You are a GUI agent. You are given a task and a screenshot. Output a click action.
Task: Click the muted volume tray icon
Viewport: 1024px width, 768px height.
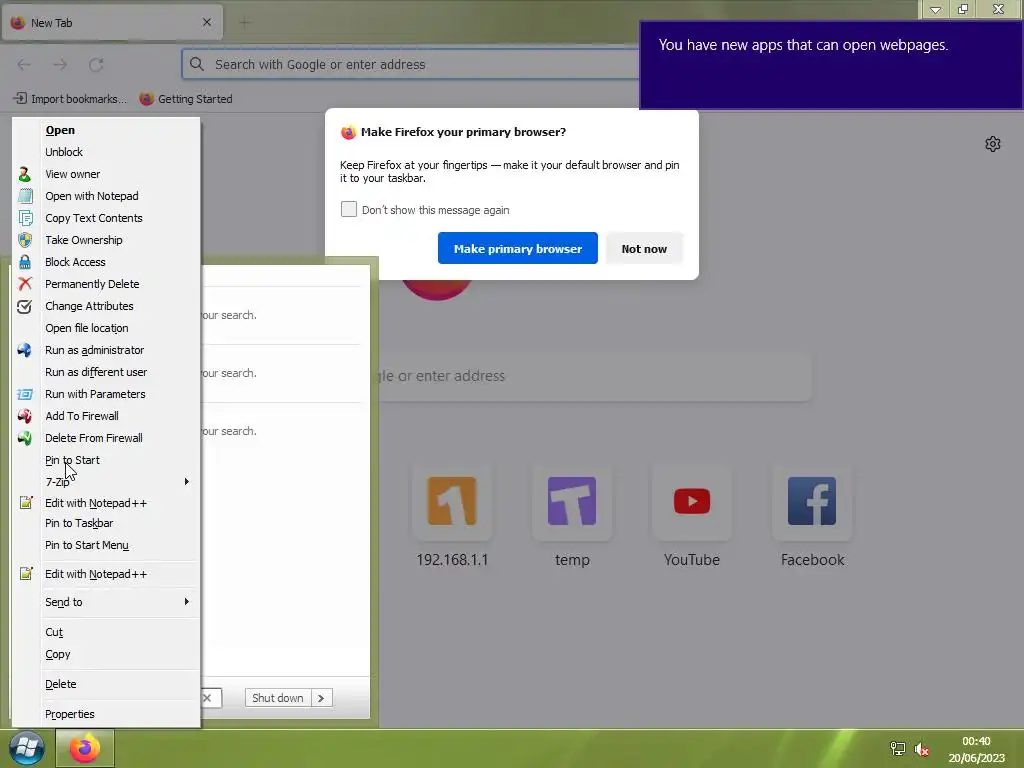tap(921, 749)
